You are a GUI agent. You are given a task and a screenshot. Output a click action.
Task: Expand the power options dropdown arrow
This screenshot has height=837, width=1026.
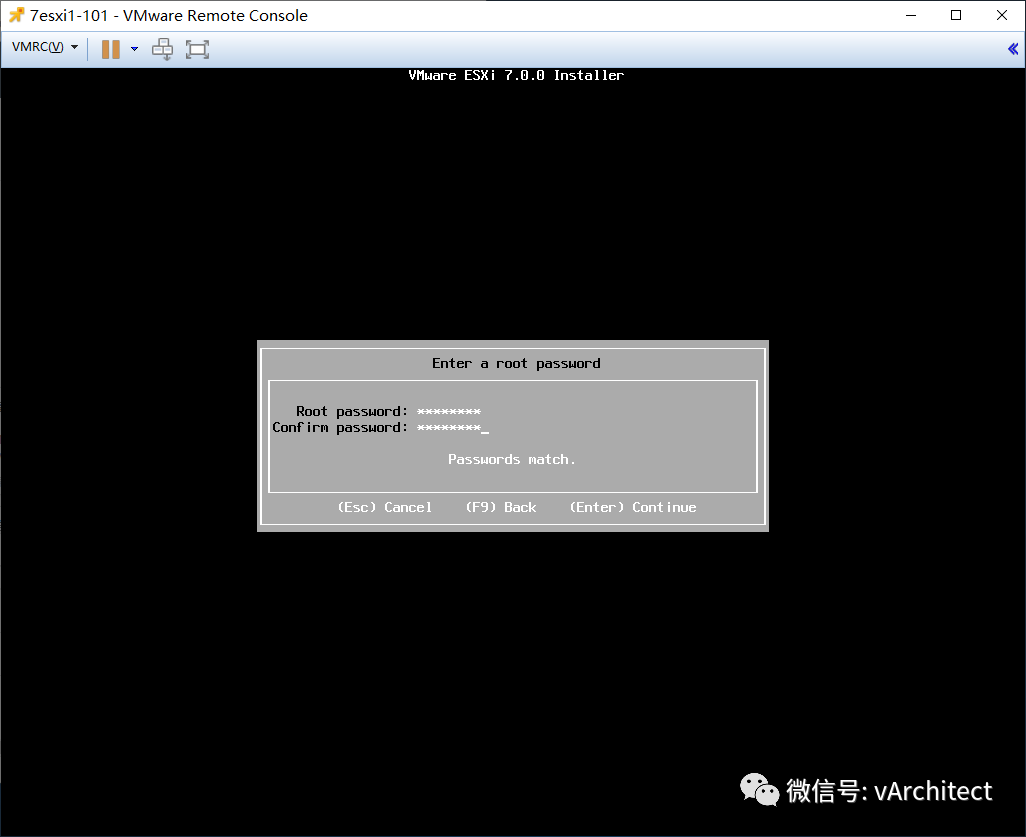tap(134, 49)
